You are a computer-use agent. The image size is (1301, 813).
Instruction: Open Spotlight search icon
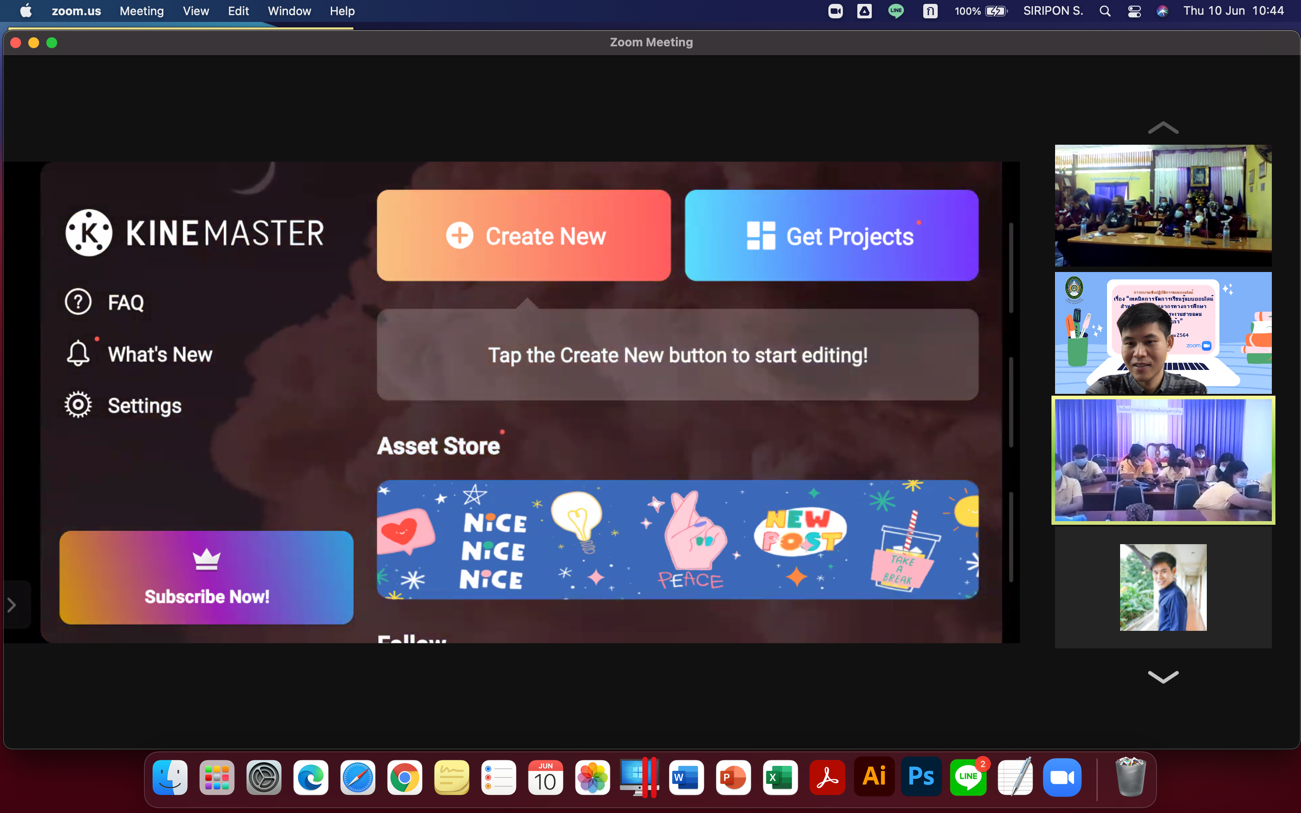(x=1105, y=11)
